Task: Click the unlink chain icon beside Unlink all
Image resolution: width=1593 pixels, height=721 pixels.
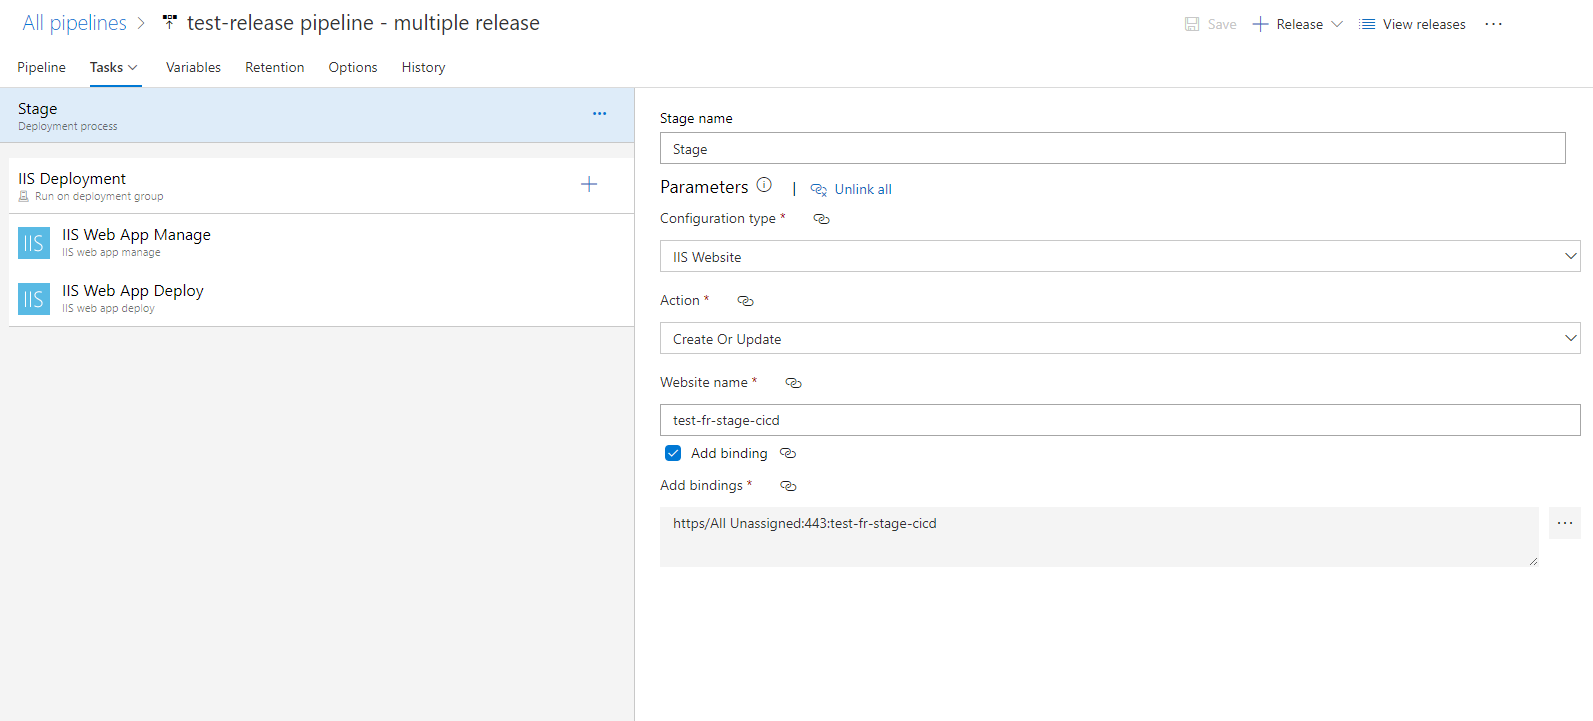Action: pyautogui.click(x=818, y=190)
